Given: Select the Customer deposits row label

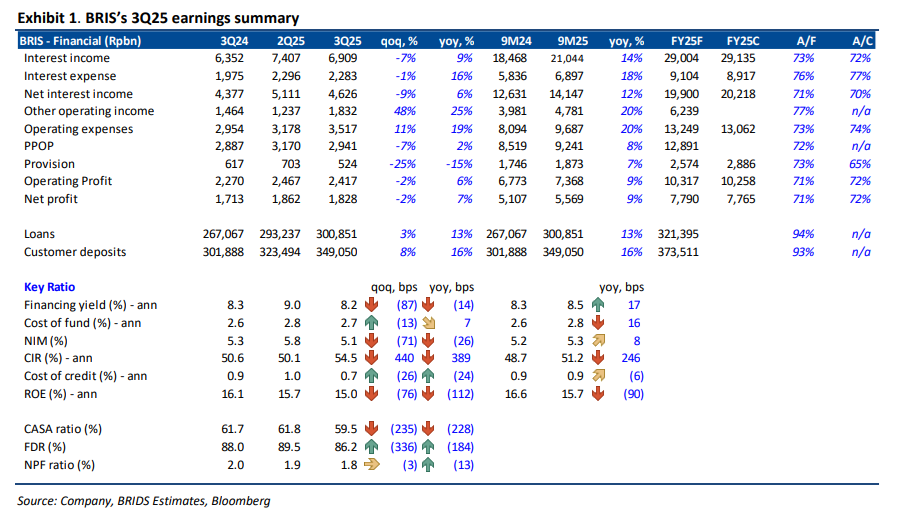Looking at the screenshot, I should (76, 251).
